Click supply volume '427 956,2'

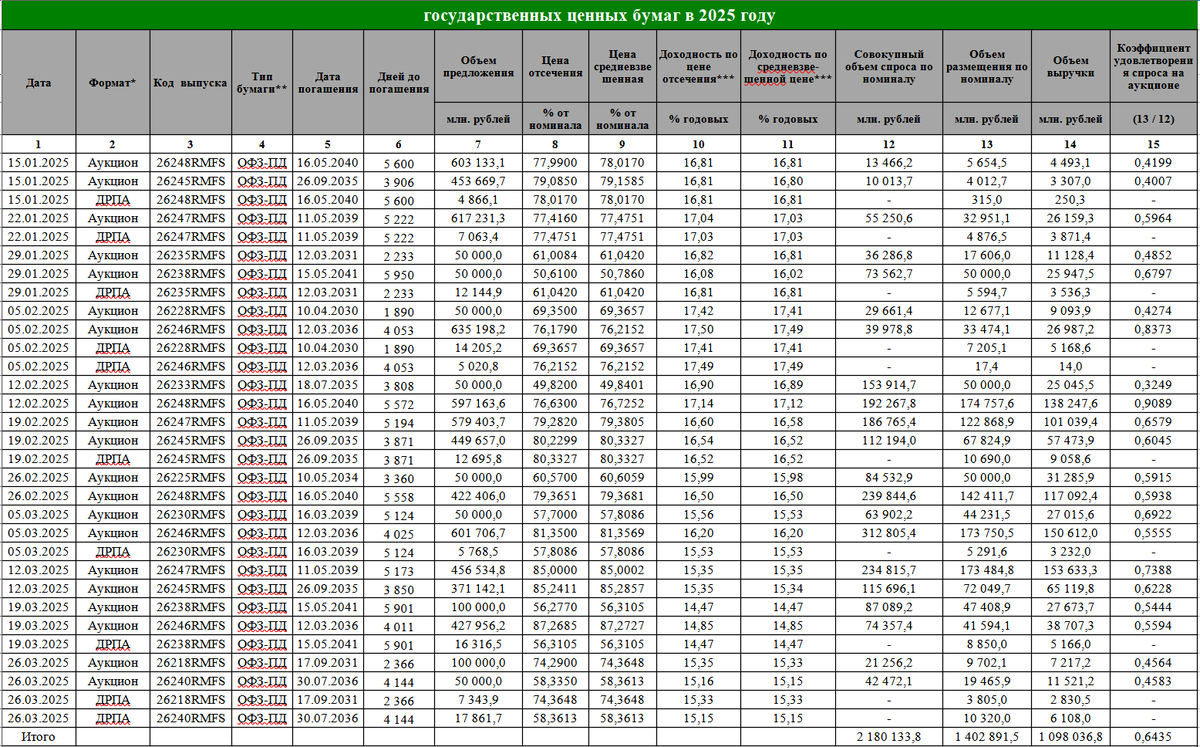pyautogui.click(x=479, y=626)
